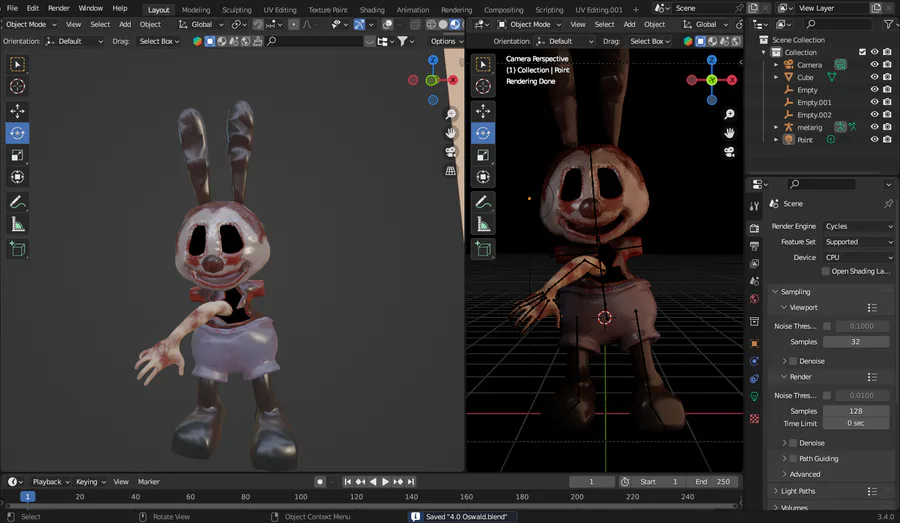Adjust the Render Samples 128 field
The image size is (900, 523).
855,411
